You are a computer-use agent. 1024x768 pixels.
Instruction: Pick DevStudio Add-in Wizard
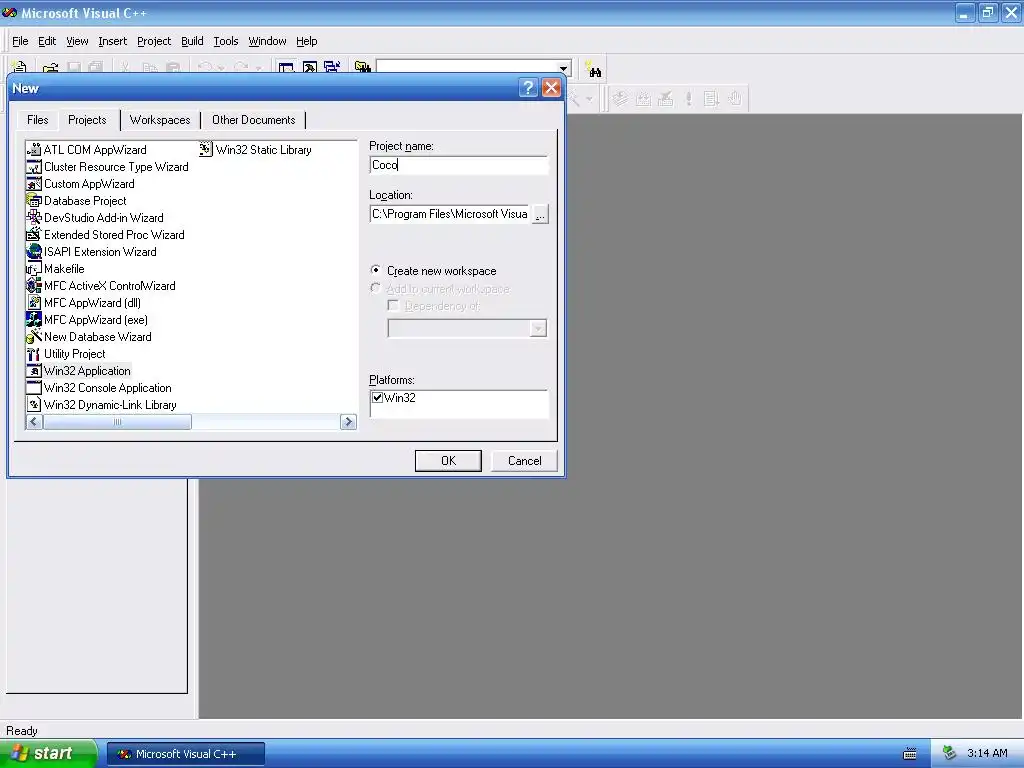[x=95, y=217]
